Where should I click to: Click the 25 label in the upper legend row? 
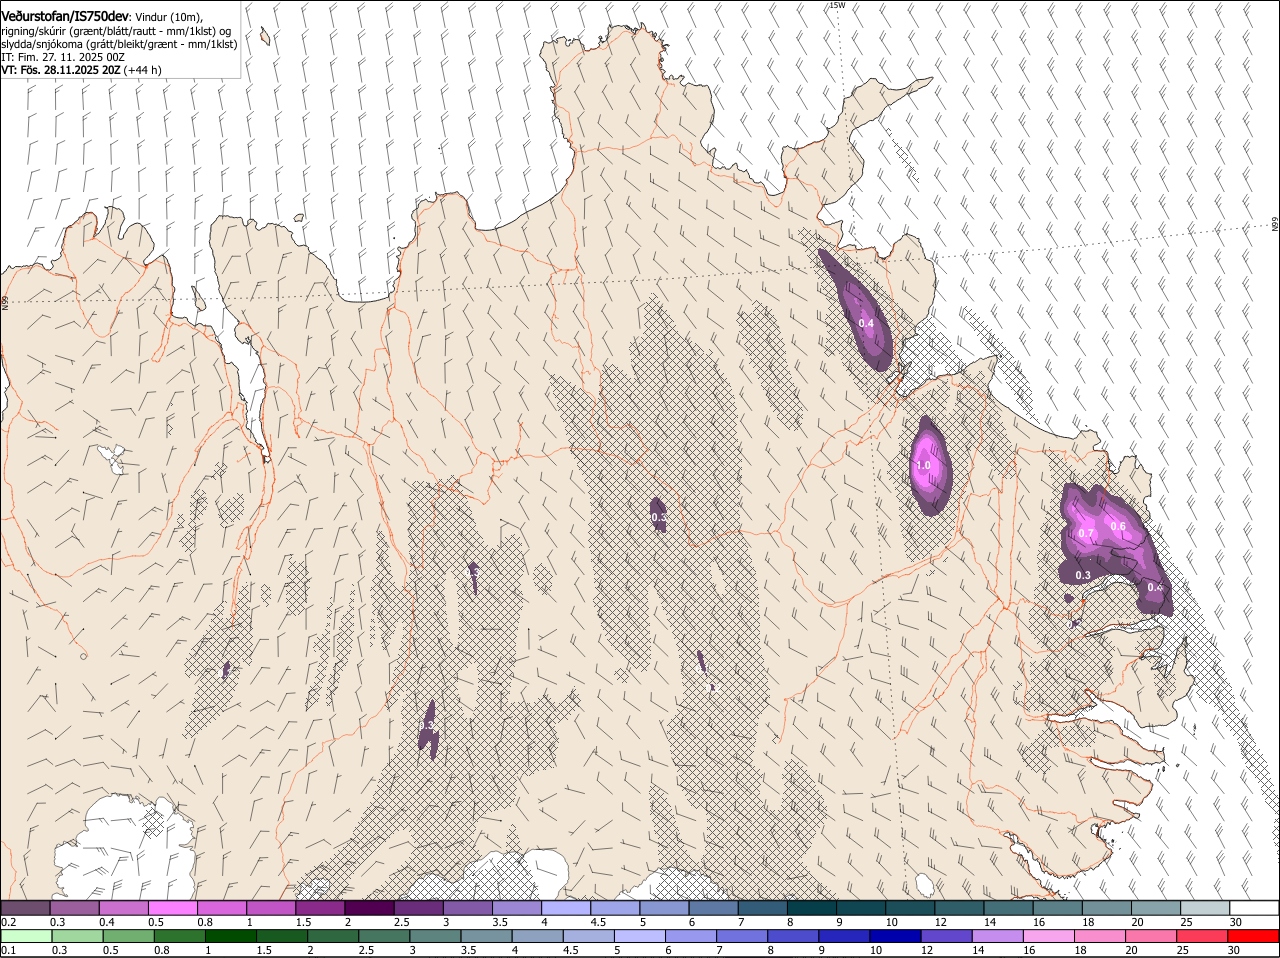[1185, 922]
